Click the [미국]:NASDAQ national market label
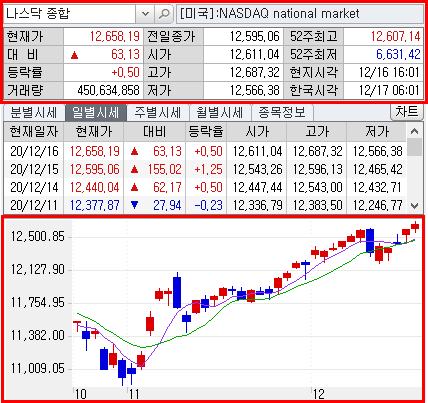The height and width of the screenshot is (403, 428). point(269,14)
